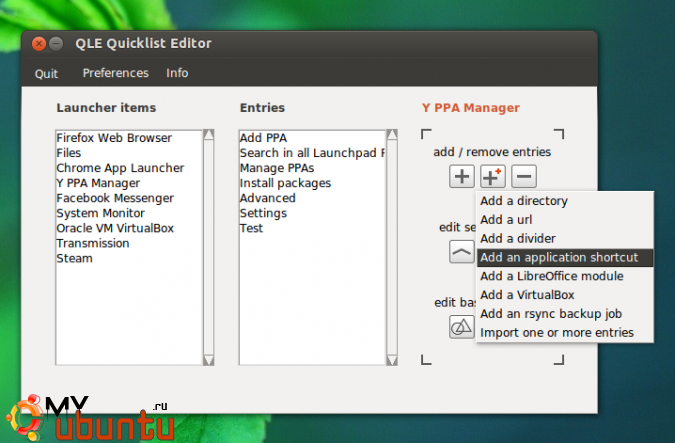675x443 pixels.
Task: Click the up arrow under edit section
Action: [x=461, y=252]
